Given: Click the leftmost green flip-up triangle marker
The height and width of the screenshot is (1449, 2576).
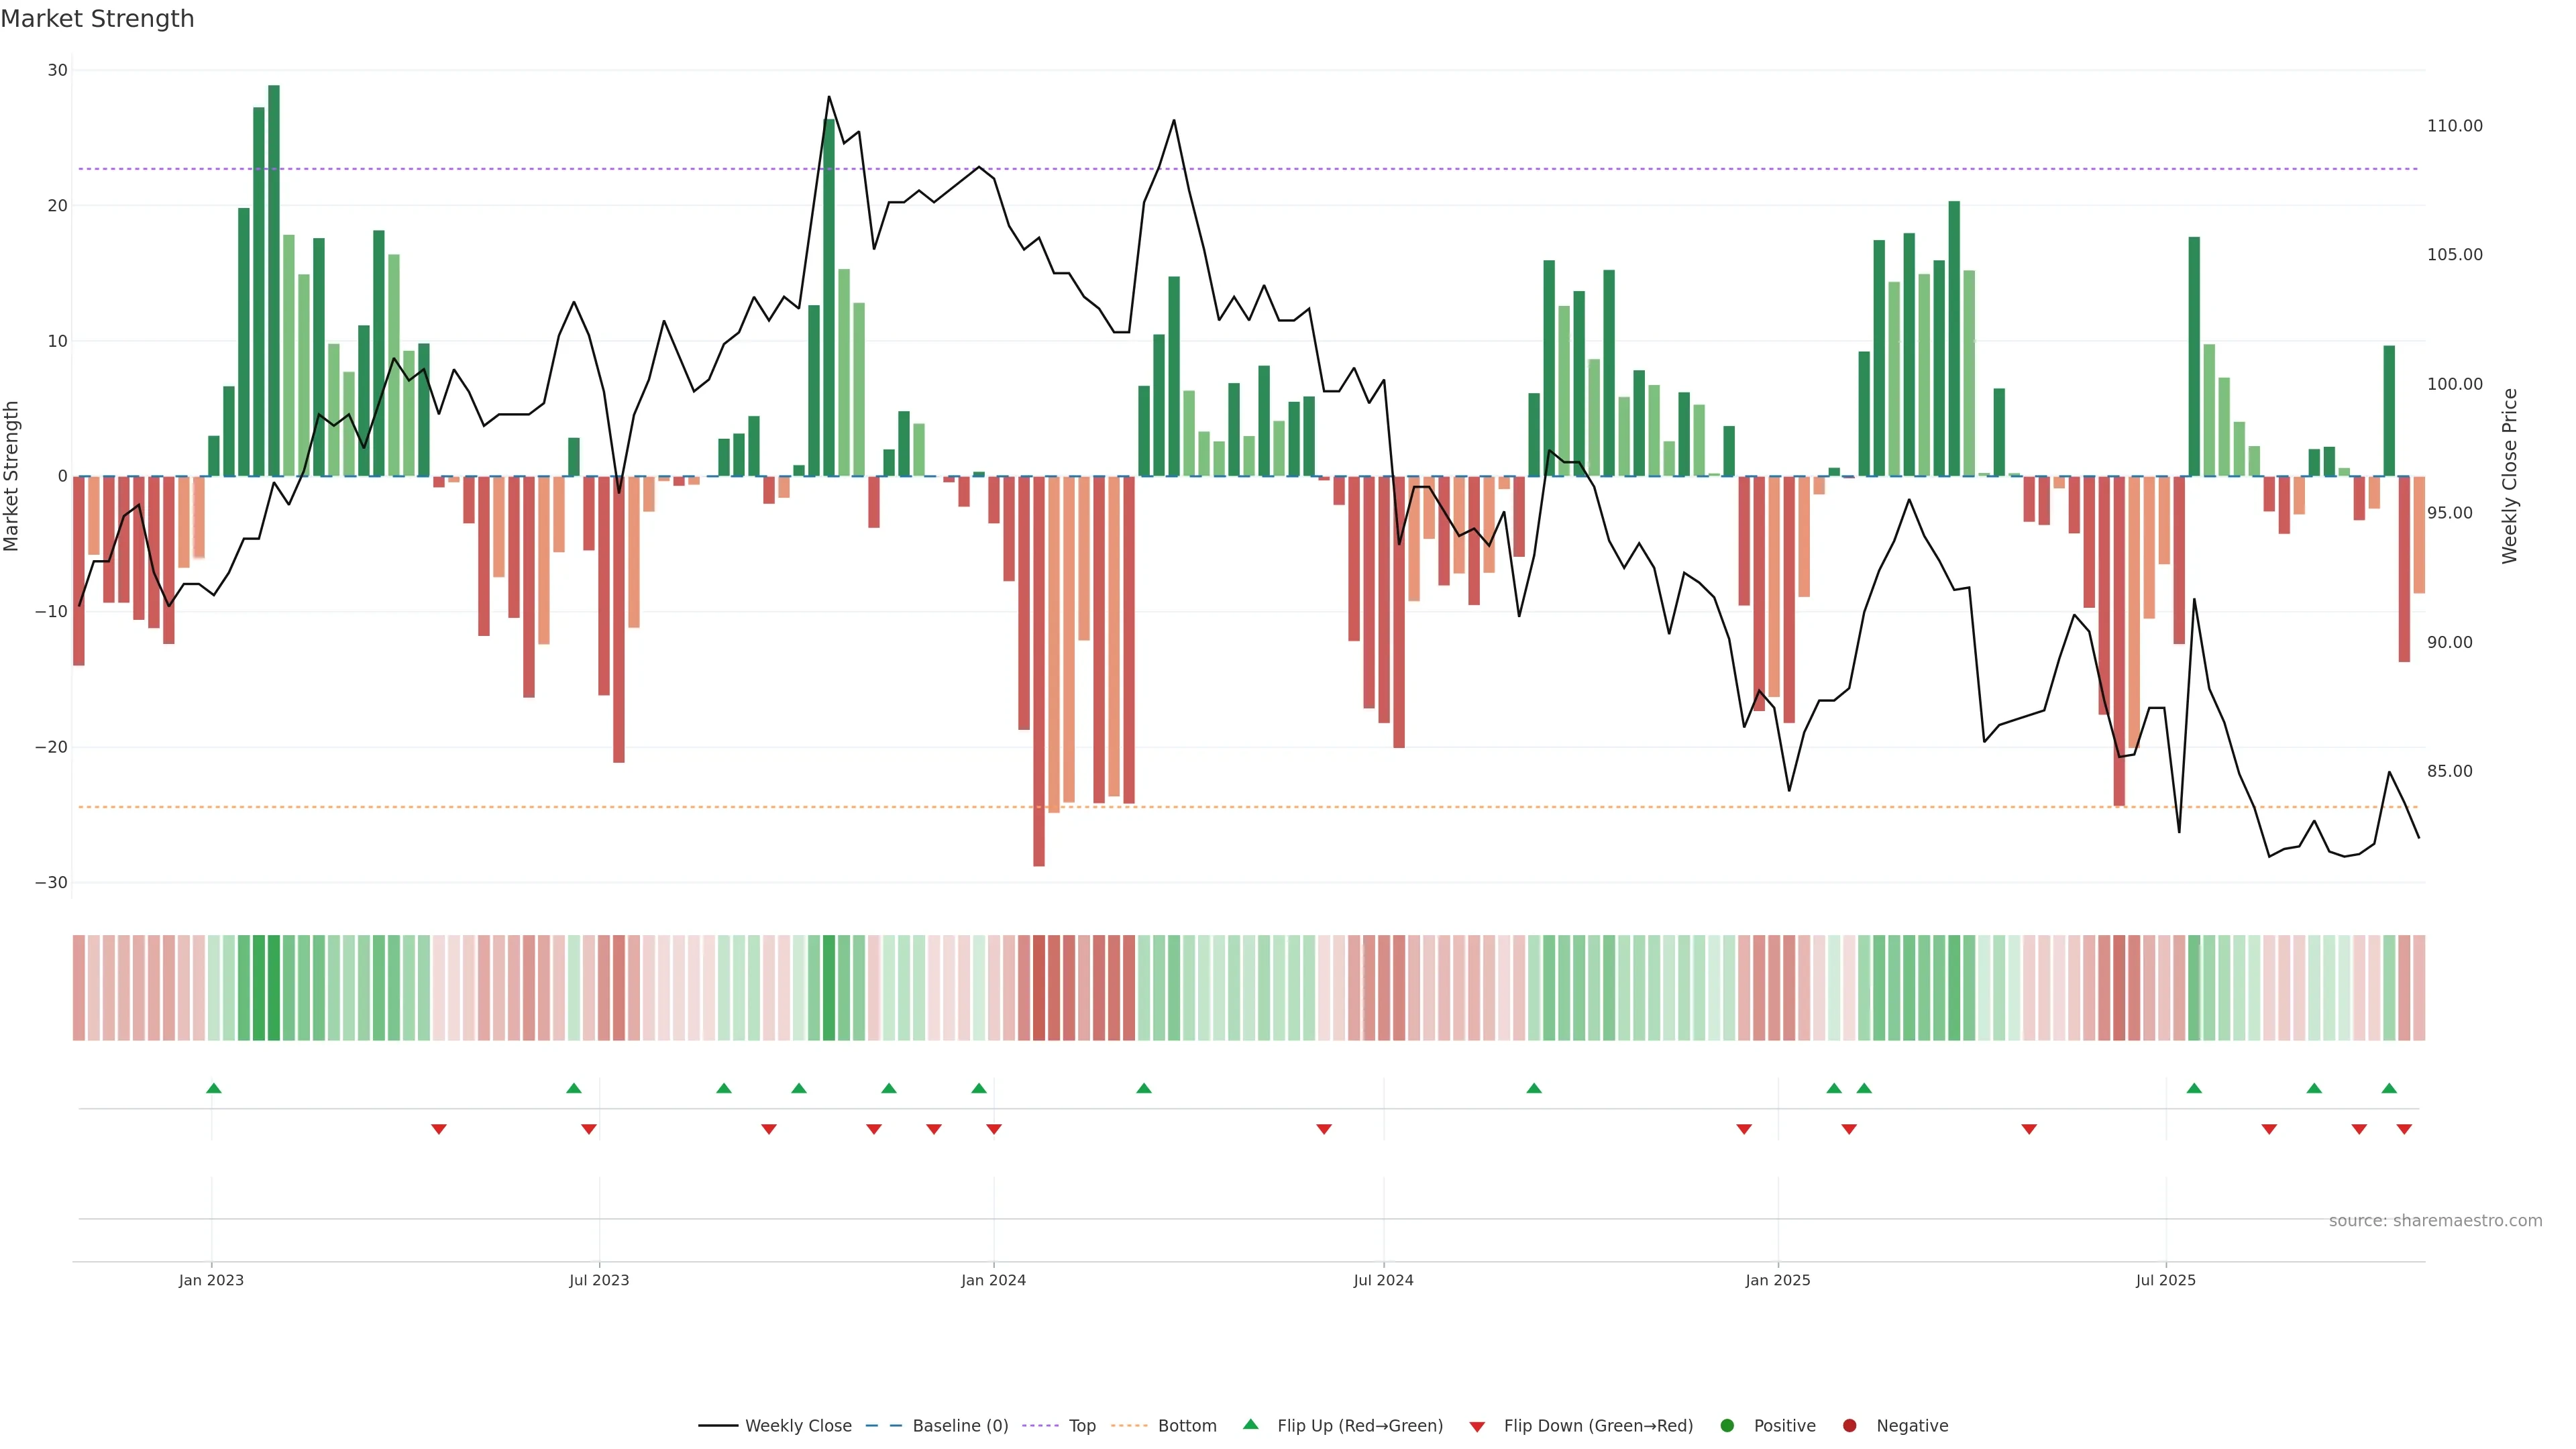Looking at the screenshot, I should [x=214, y=1088].
